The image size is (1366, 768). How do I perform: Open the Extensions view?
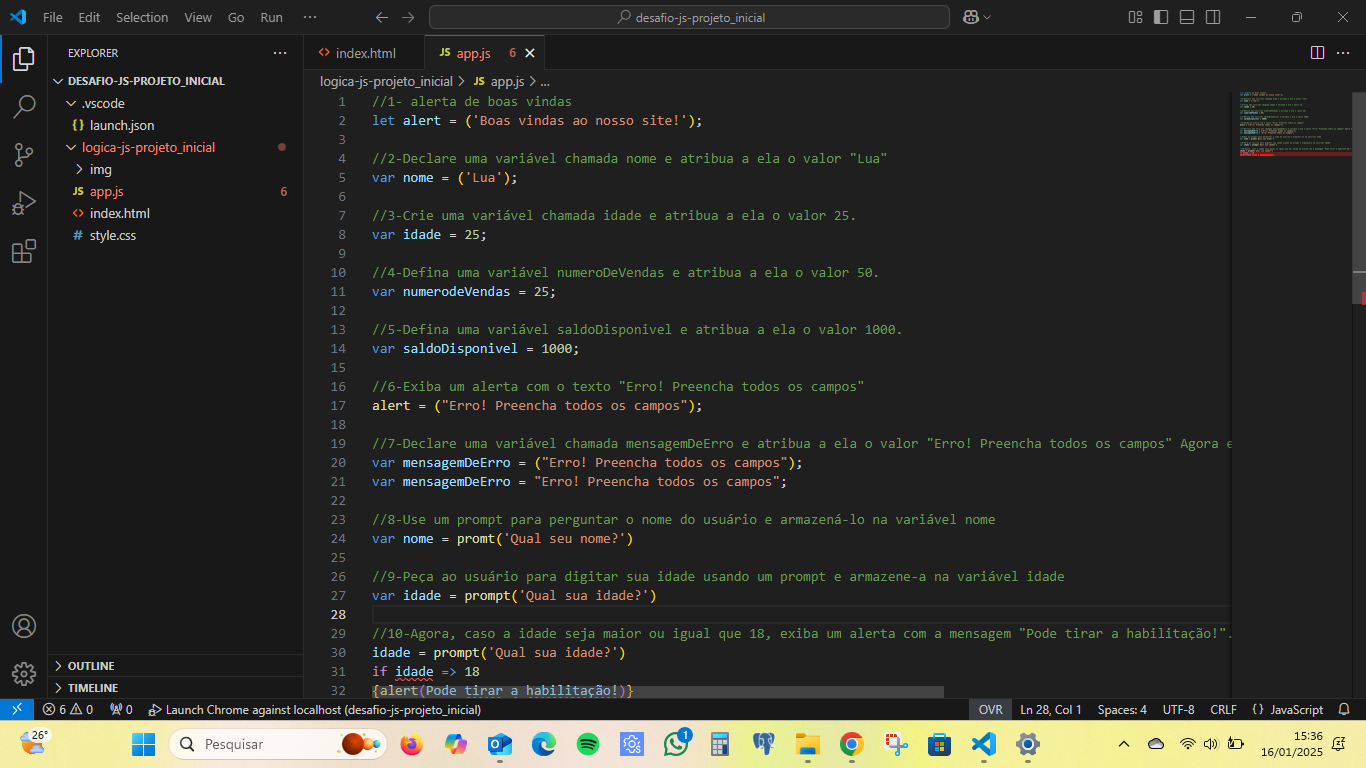pos(24,251)
